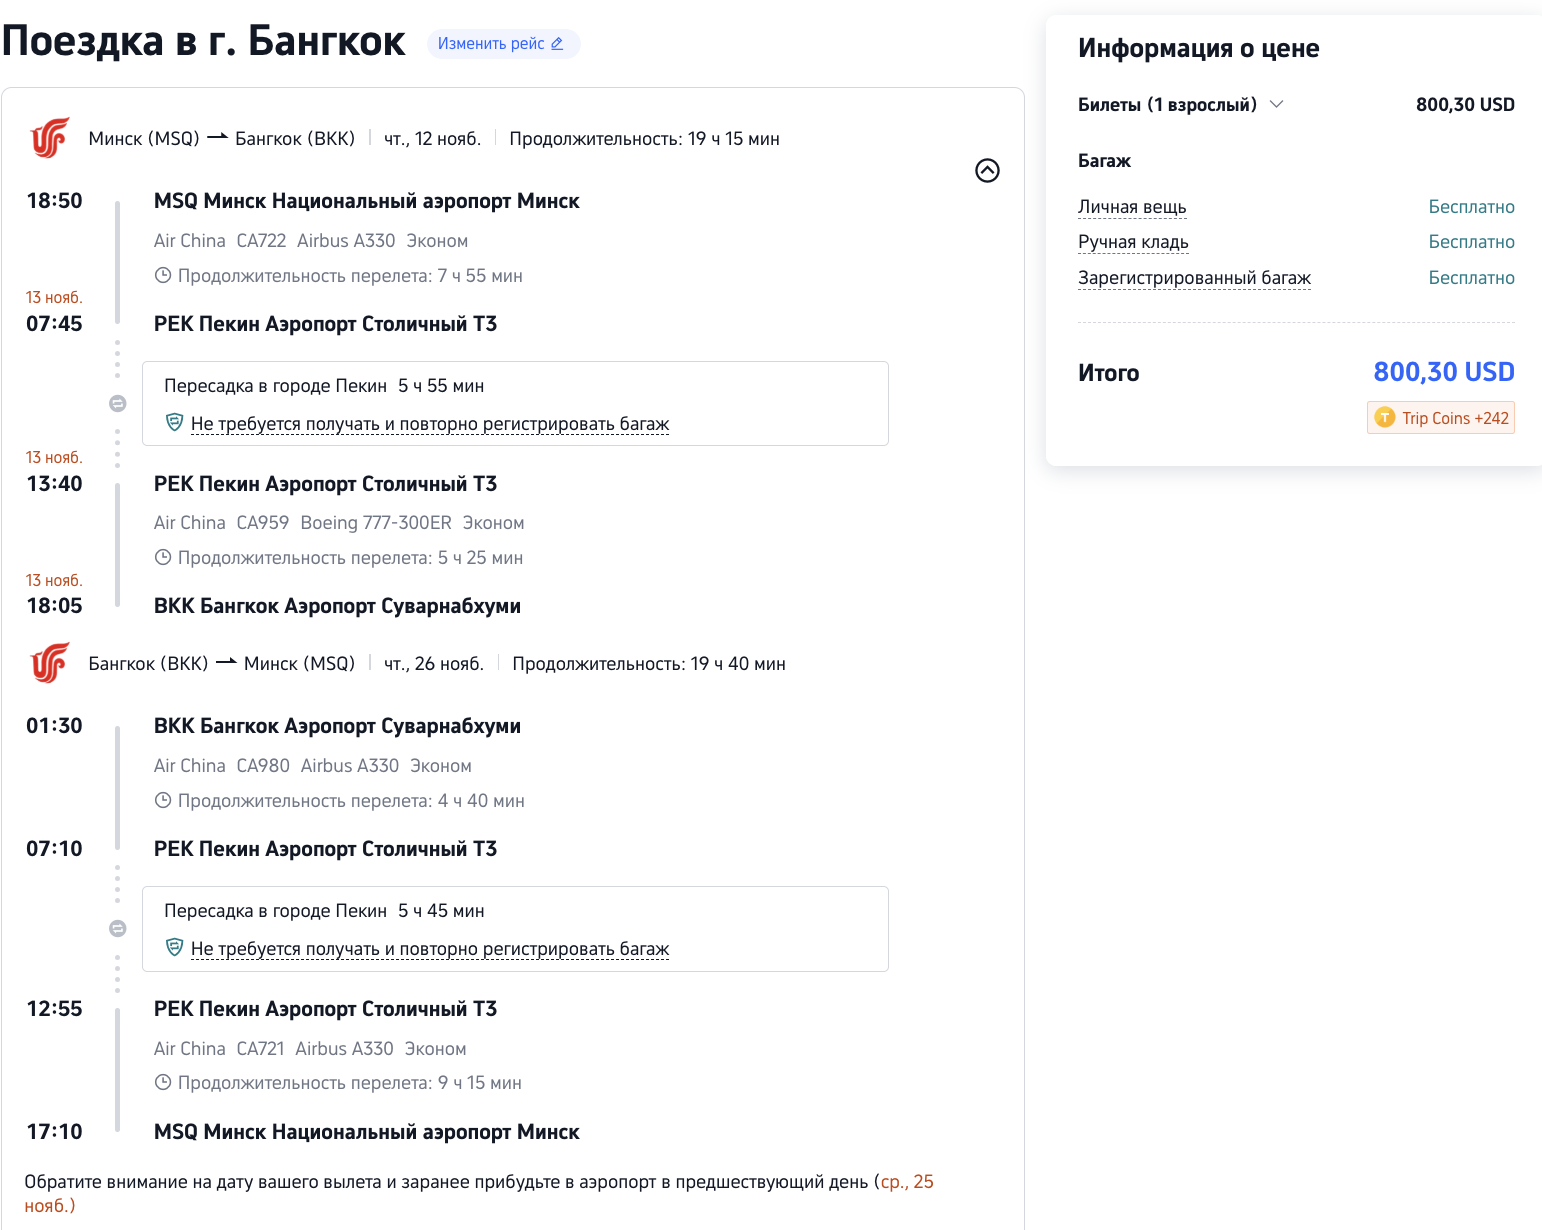Click the Air China logo for outbound flight
This screenshot has height=1230, width=1542.
tap(50, 138)
